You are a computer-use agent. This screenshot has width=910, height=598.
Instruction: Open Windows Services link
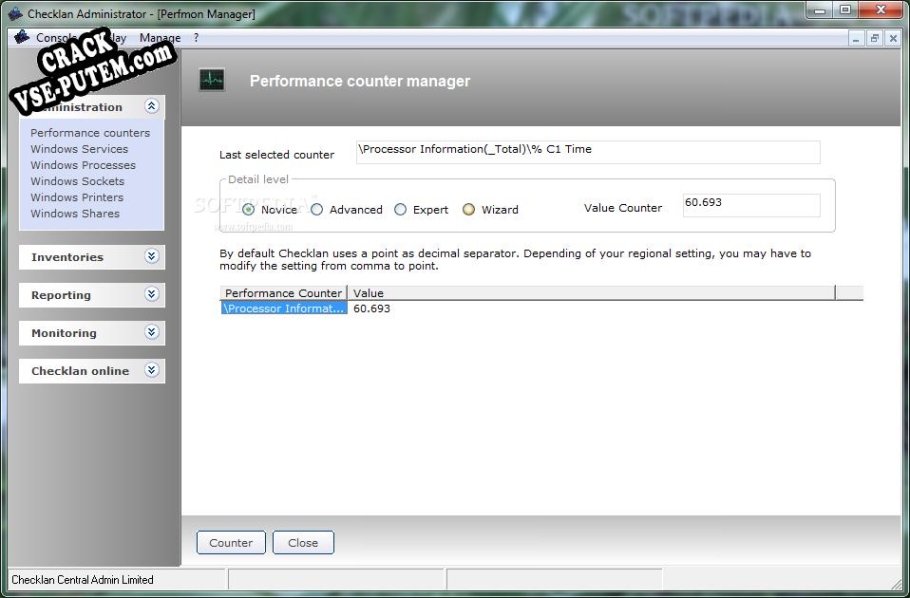tap(79, 149)
